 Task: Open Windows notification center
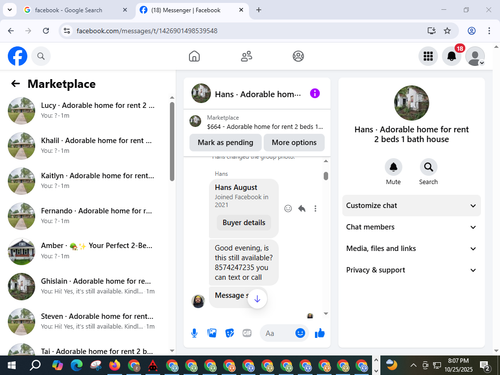pos(485,365)
